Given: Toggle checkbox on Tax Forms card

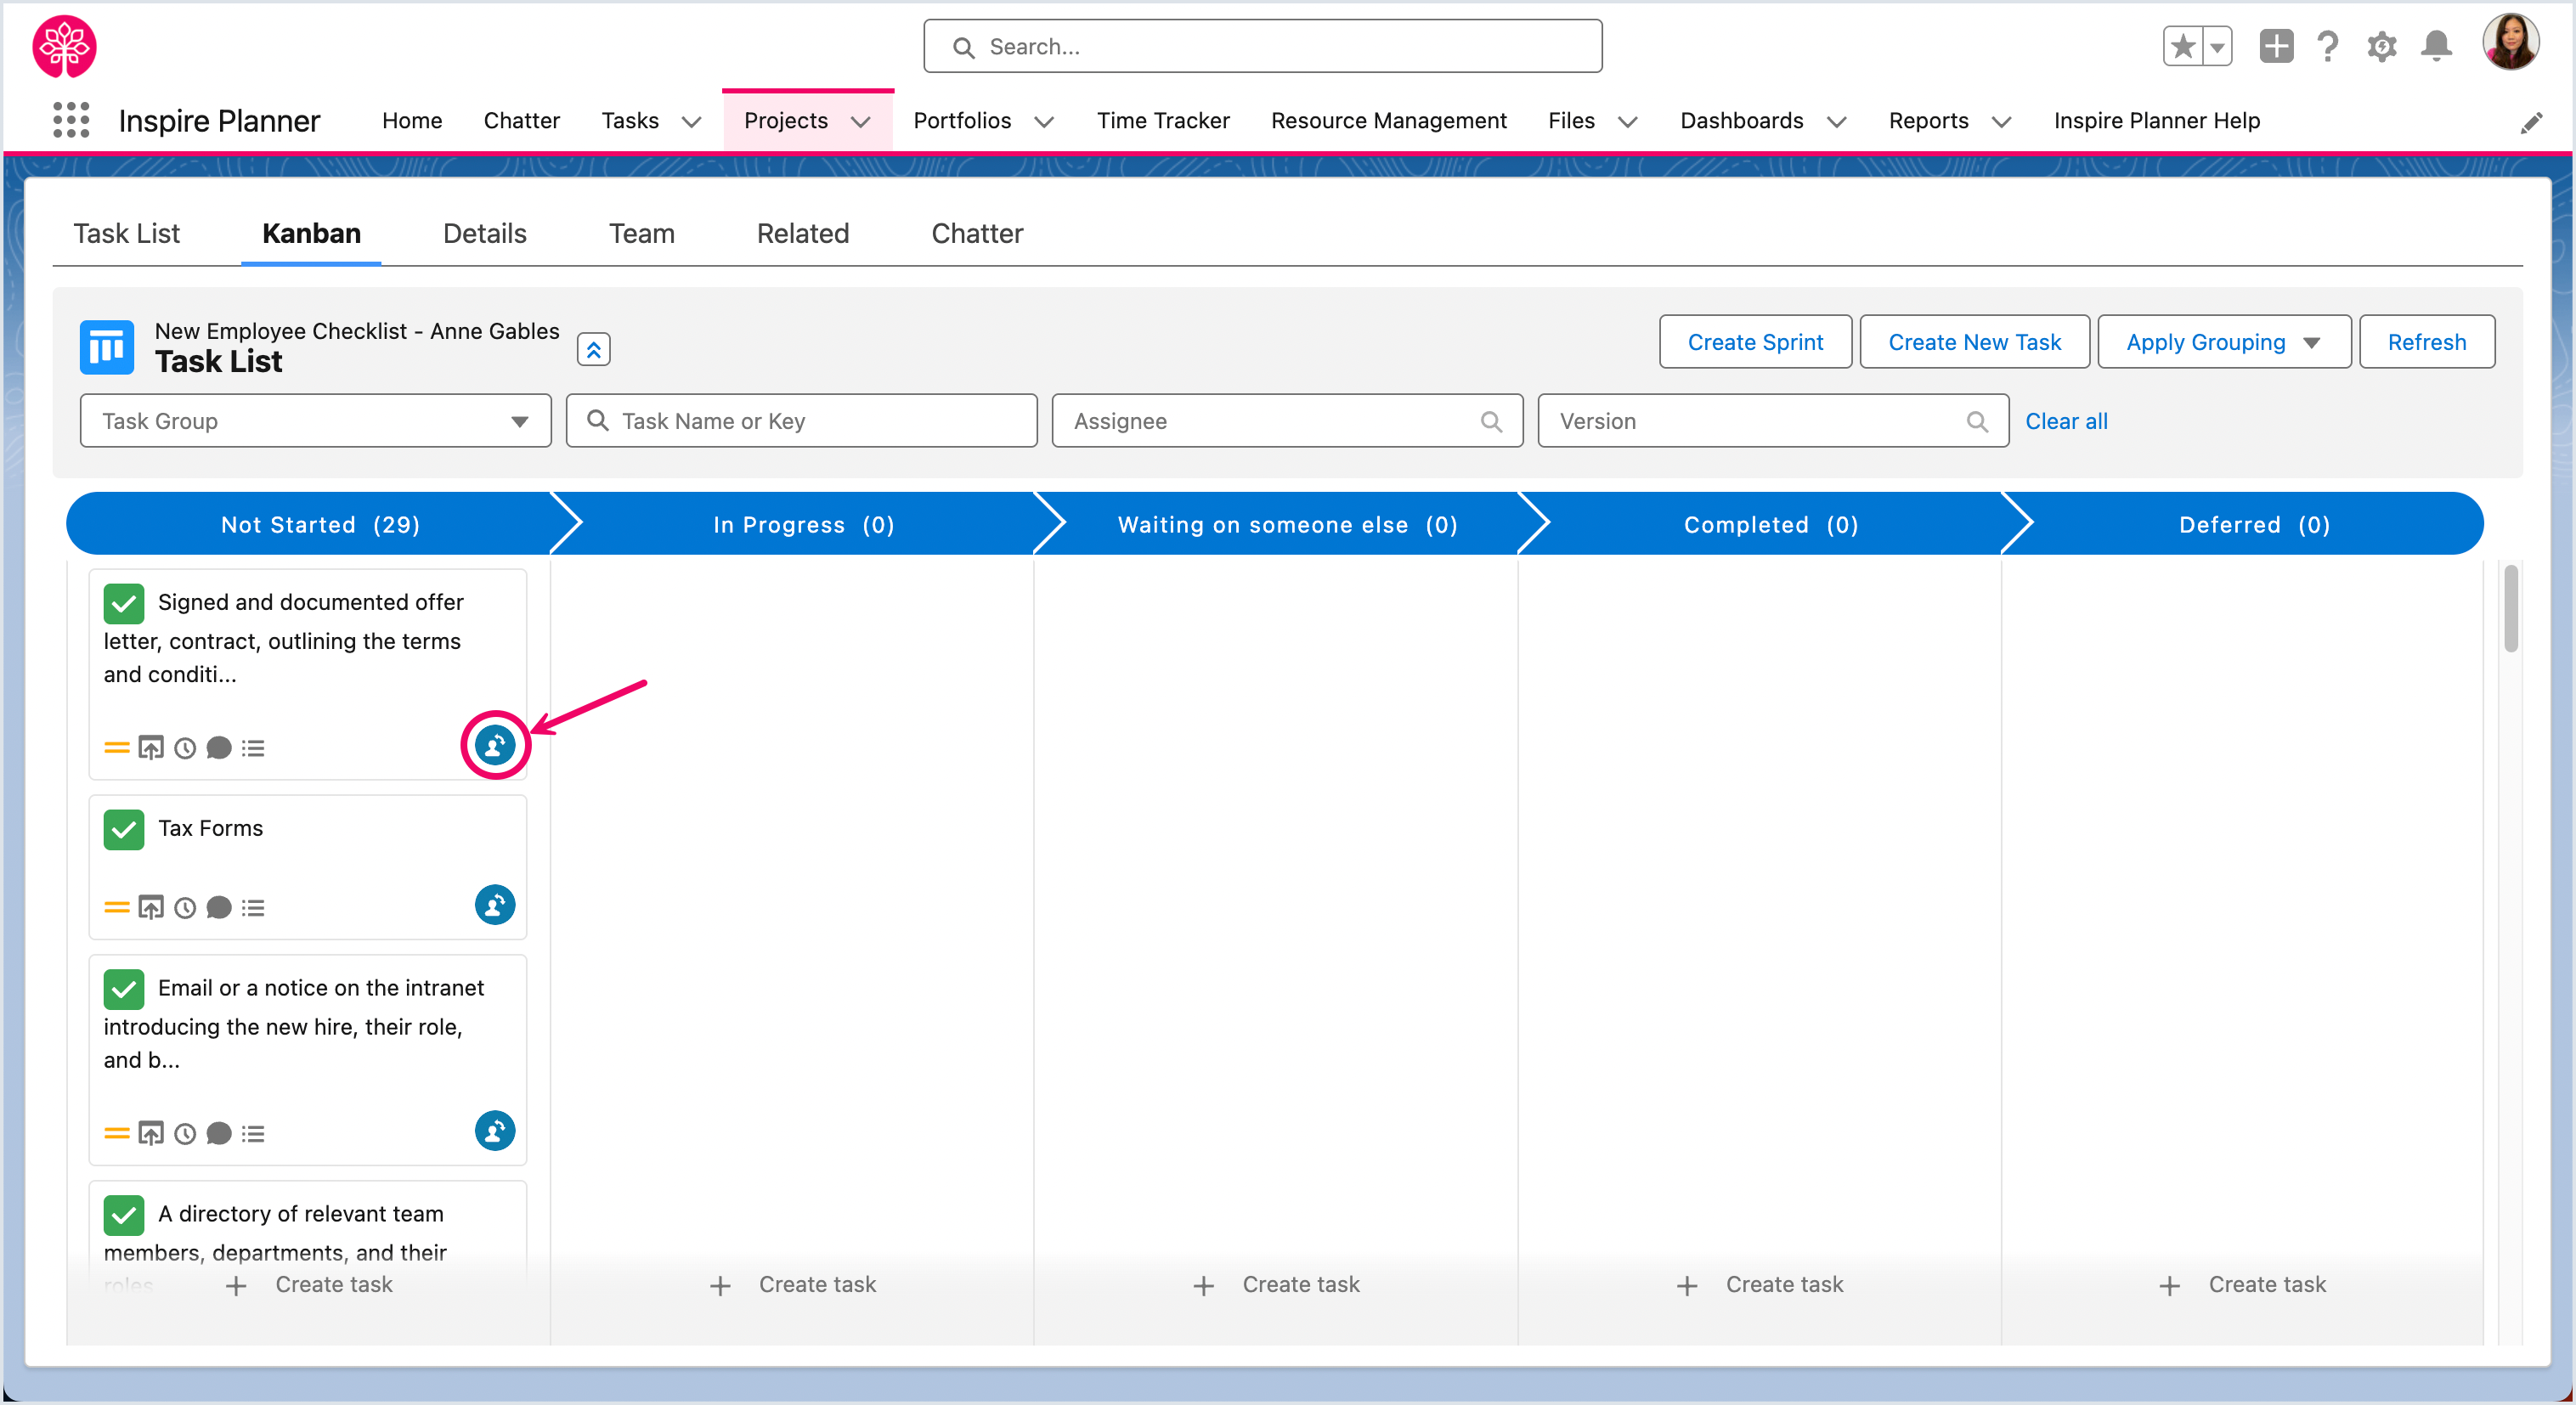Looking at the screenshot, I should [124, 830].
